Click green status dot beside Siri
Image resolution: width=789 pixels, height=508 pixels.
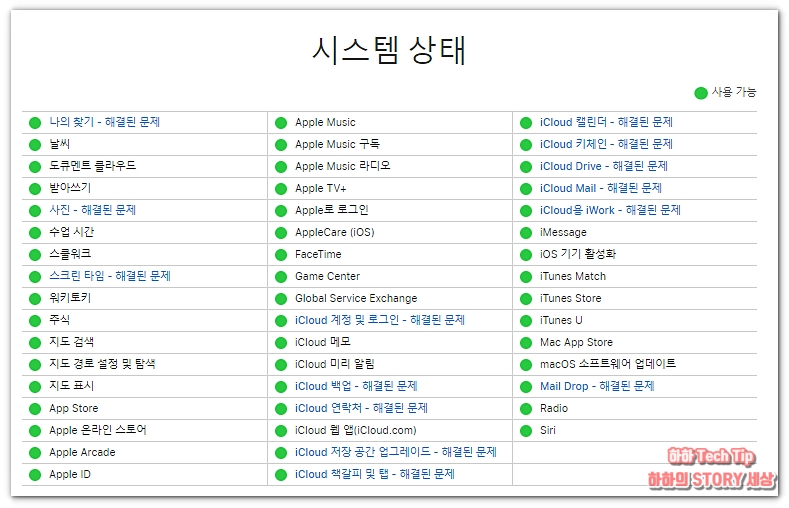coord(526,431)
